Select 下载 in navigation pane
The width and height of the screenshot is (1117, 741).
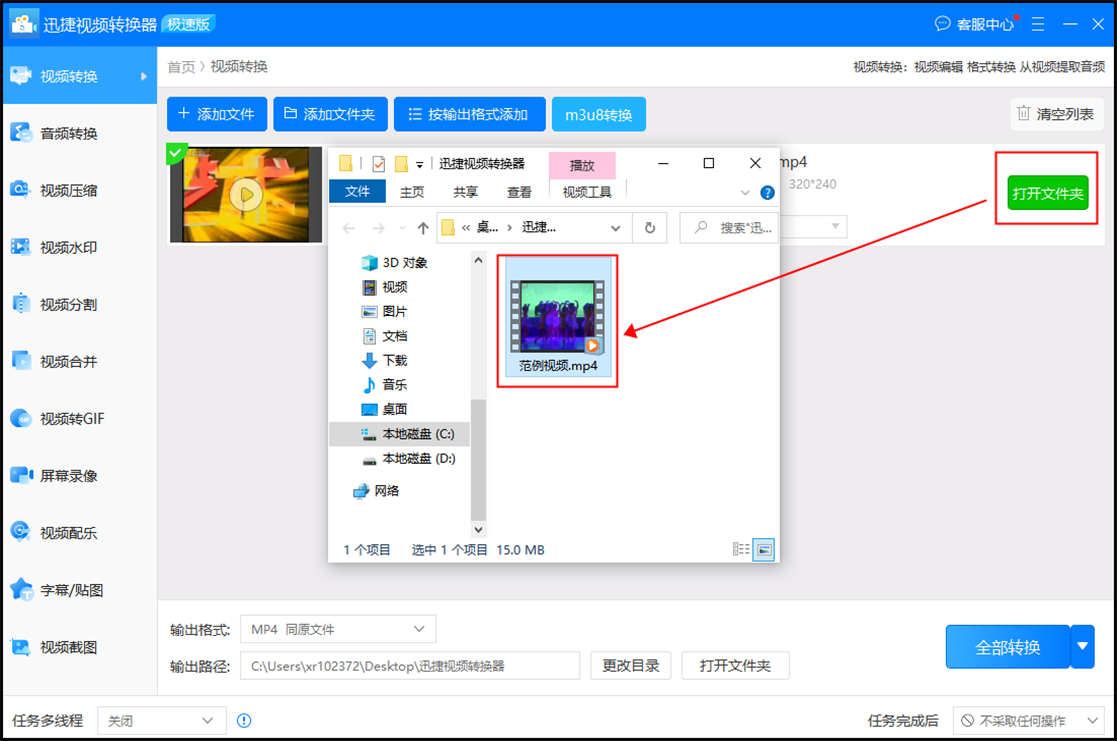click(x=385, y=360)
